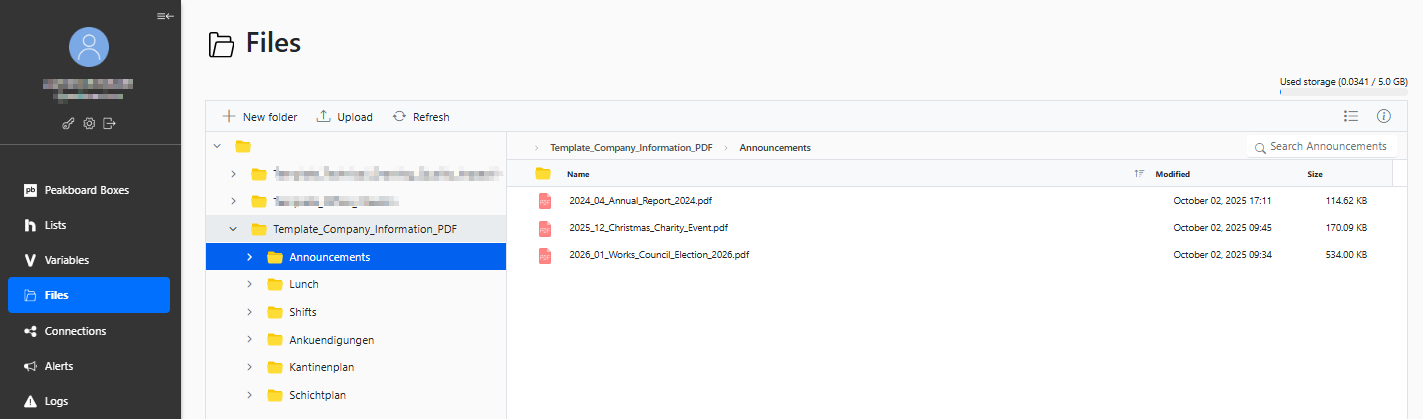Expand the Kantinenplan folder chevron
This screenshot has height=419, width=1423.
coord(249,368)
